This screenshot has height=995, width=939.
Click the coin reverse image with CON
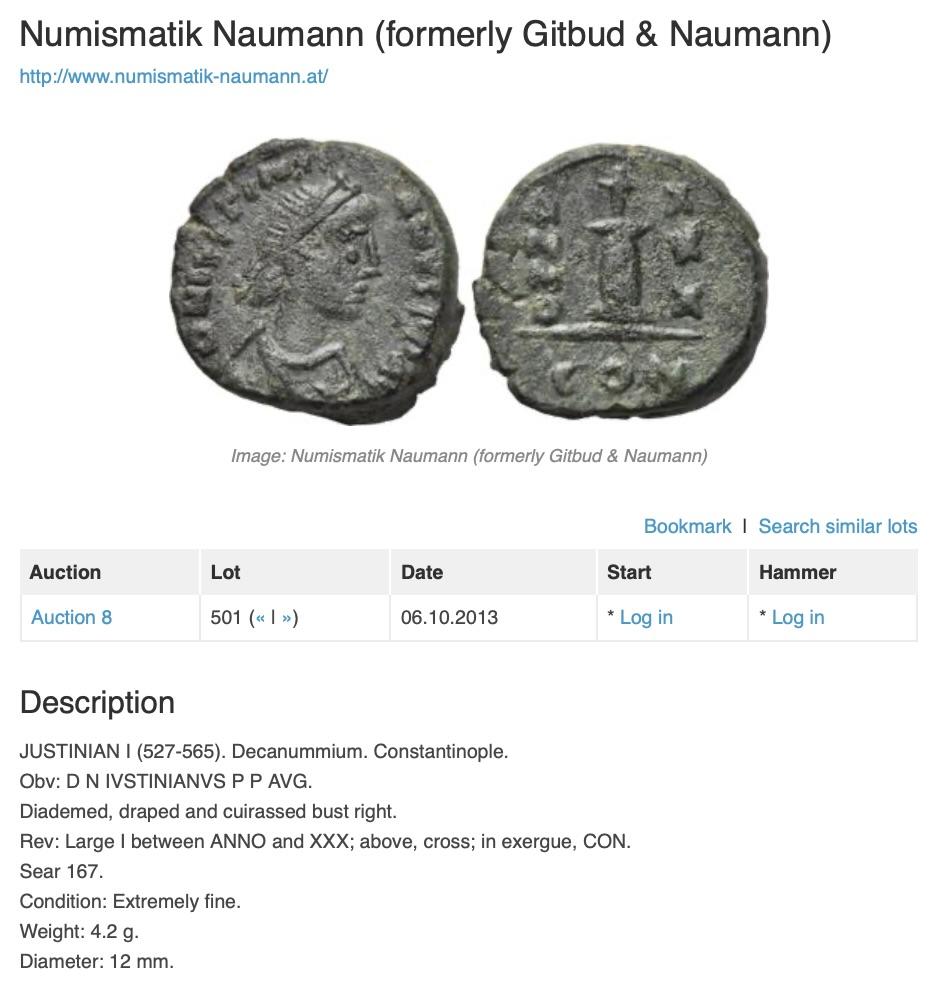tap(620, 283)
